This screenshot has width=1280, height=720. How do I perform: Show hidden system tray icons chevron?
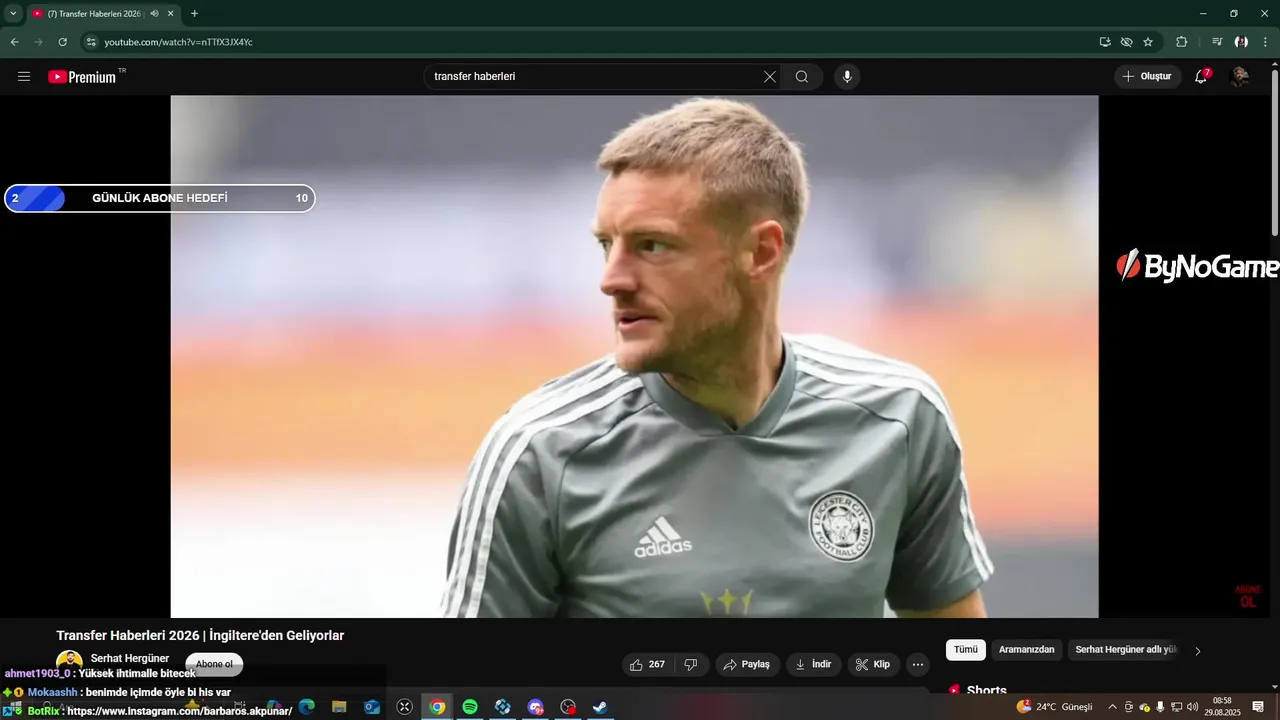pos(1112,707)
